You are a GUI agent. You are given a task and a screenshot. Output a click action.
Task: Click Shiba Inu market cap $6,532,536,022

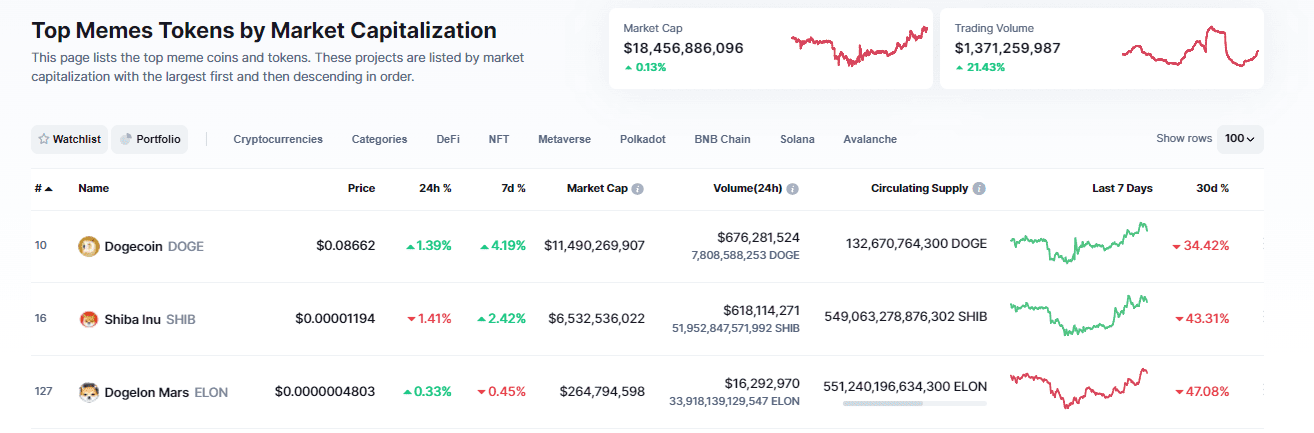(x=597, y=318)
